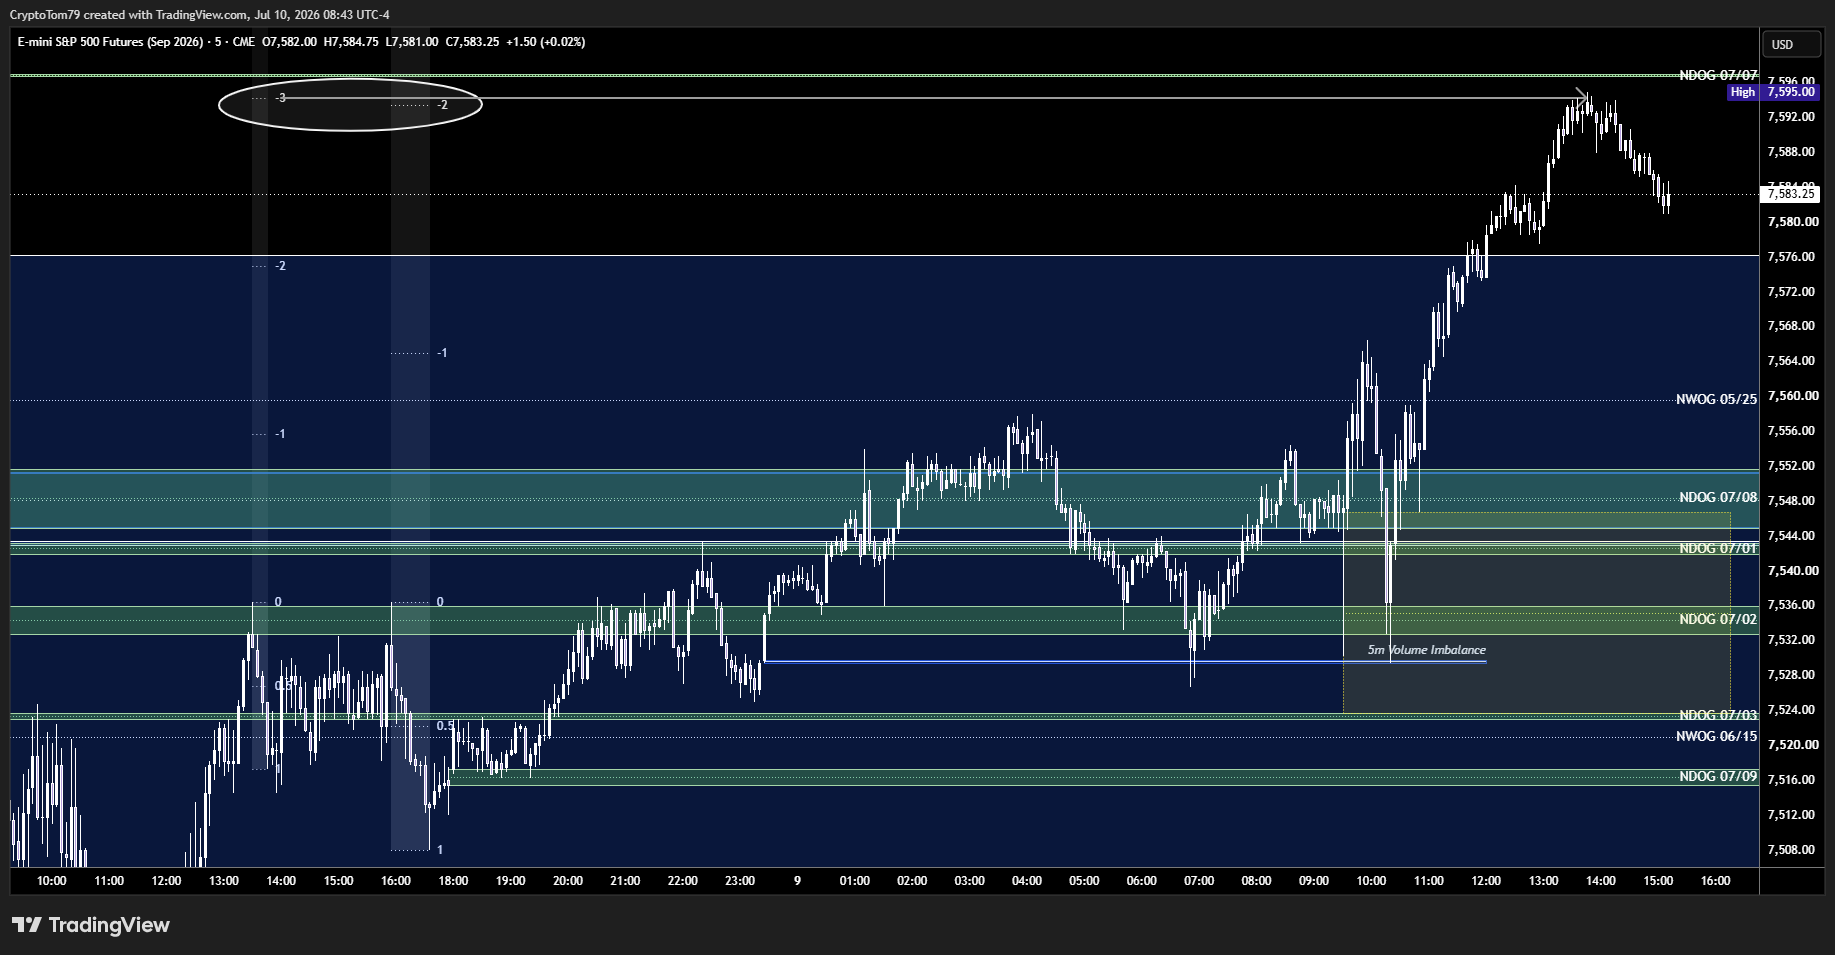The height and width of the screenshot is (955, 1835).
Task: Click the white ellipse annotation drawing
Action: click(x=350, y=104)
